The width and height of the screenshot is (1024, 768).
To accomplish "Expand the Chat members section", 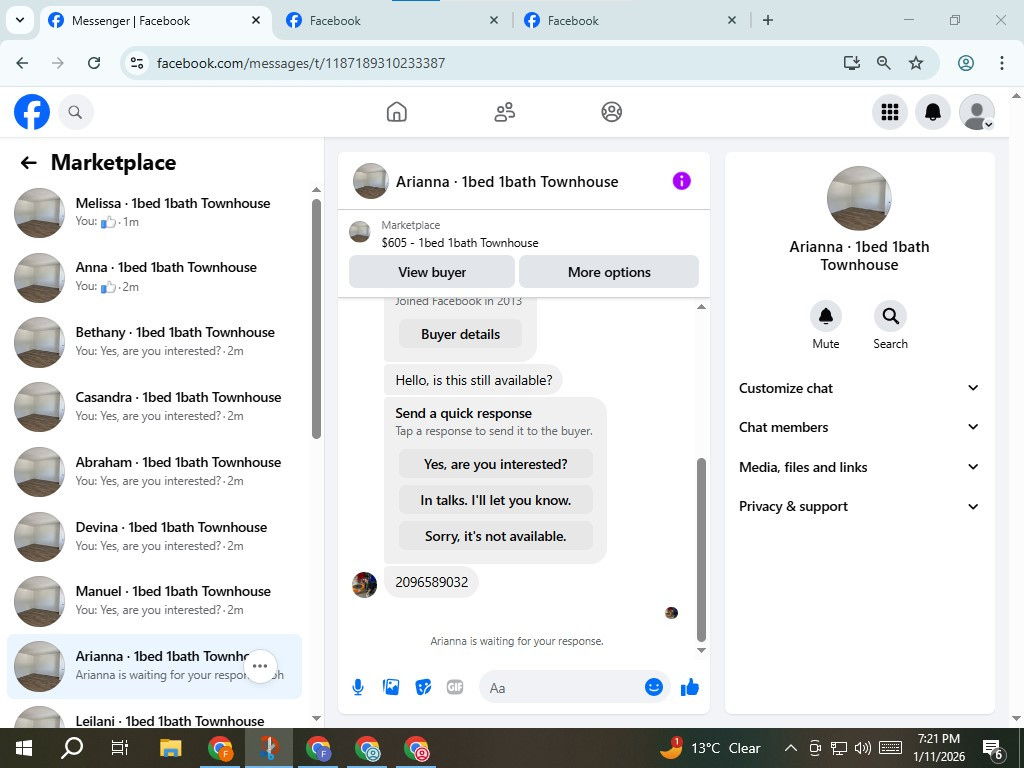I will coord(859,427).
